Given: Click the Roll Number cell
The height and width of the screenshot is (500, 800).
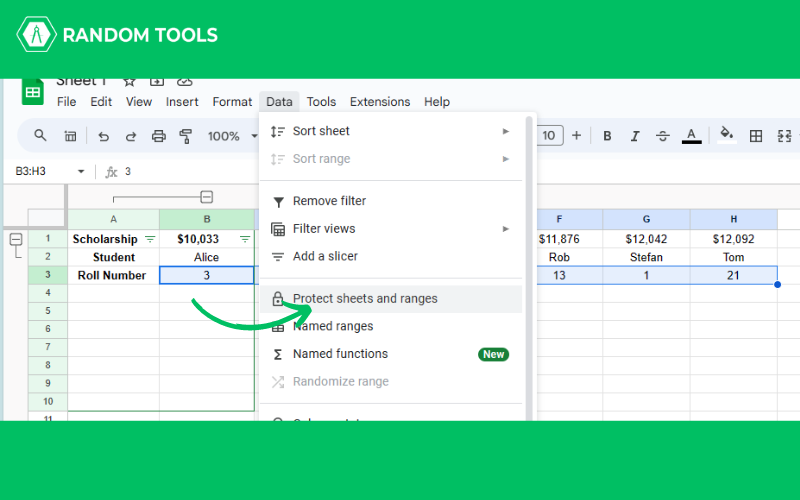Looking at the screenshot, I should 113,276.
